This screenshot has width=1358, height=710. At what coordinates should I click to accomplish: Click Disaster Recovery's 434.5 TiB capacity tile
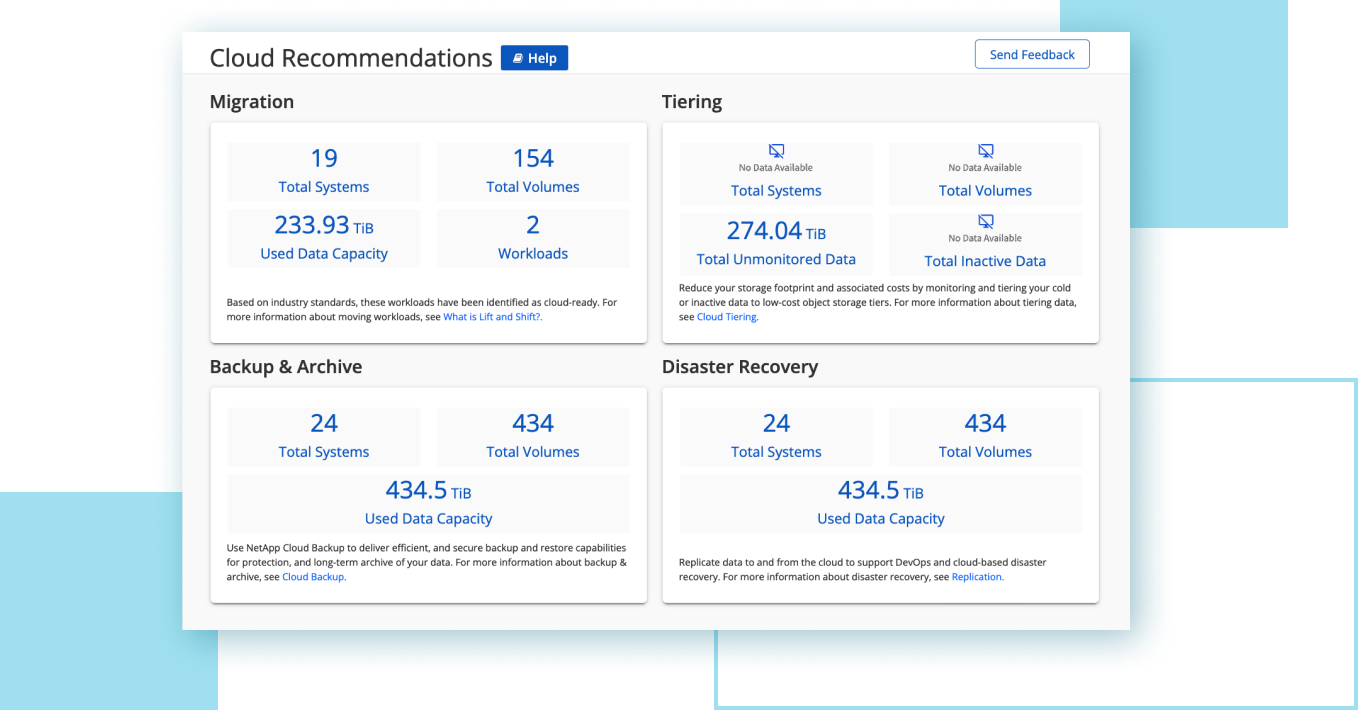880,503
